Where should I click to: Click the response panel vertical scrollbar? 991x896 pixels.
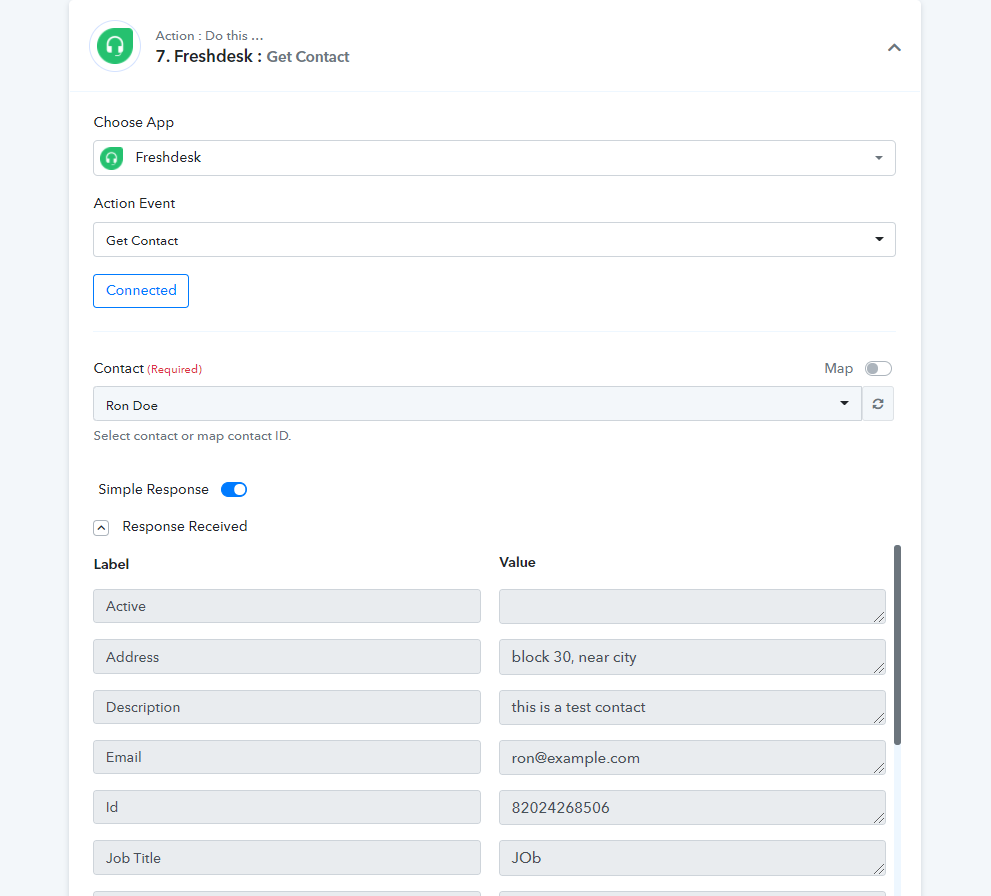tap(897, 645)
